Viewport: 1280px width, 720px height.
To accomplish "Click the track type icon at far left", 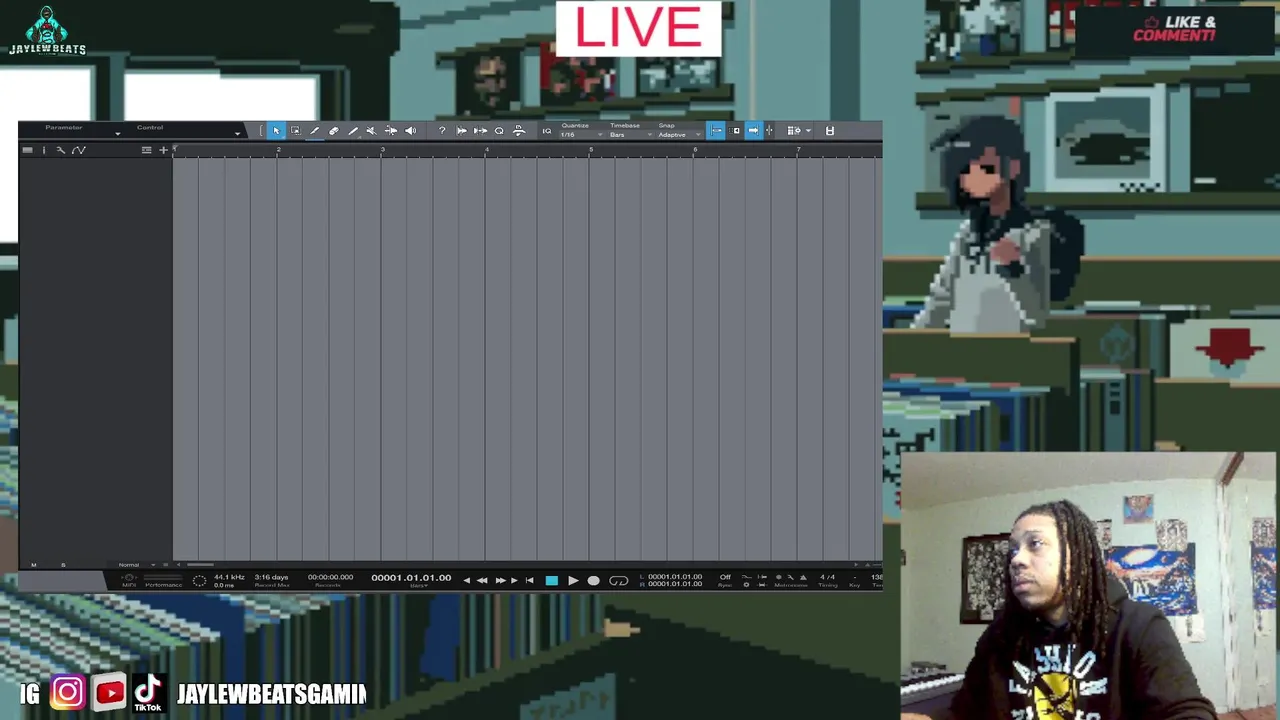I will [x=27, y=150].
